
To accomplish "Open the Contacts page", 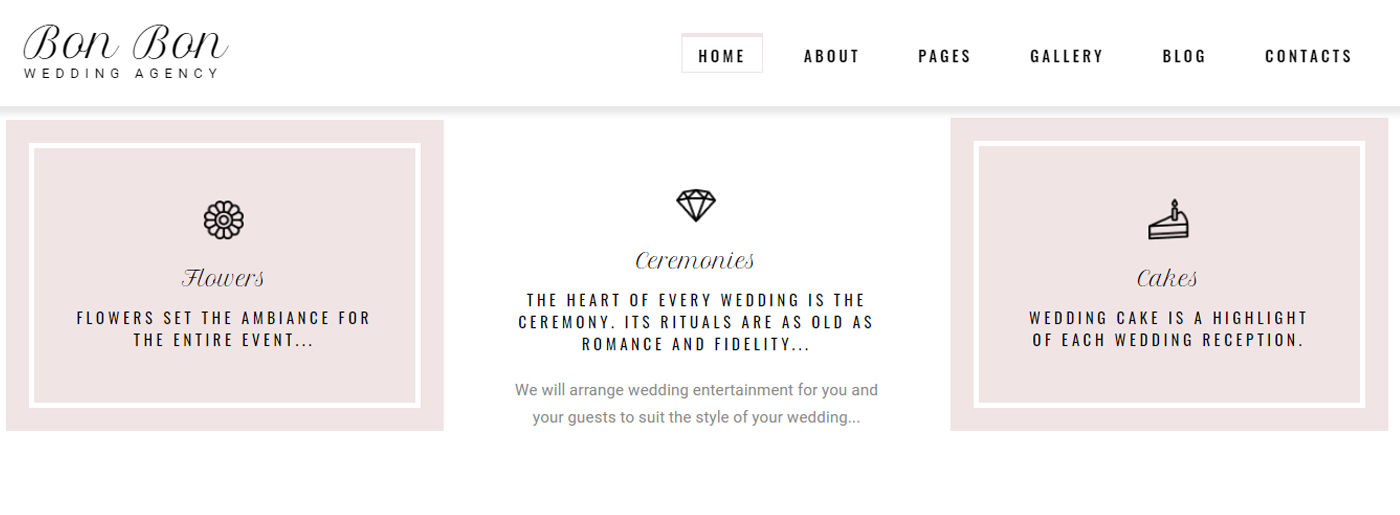I will click(x=1309, y=56).
